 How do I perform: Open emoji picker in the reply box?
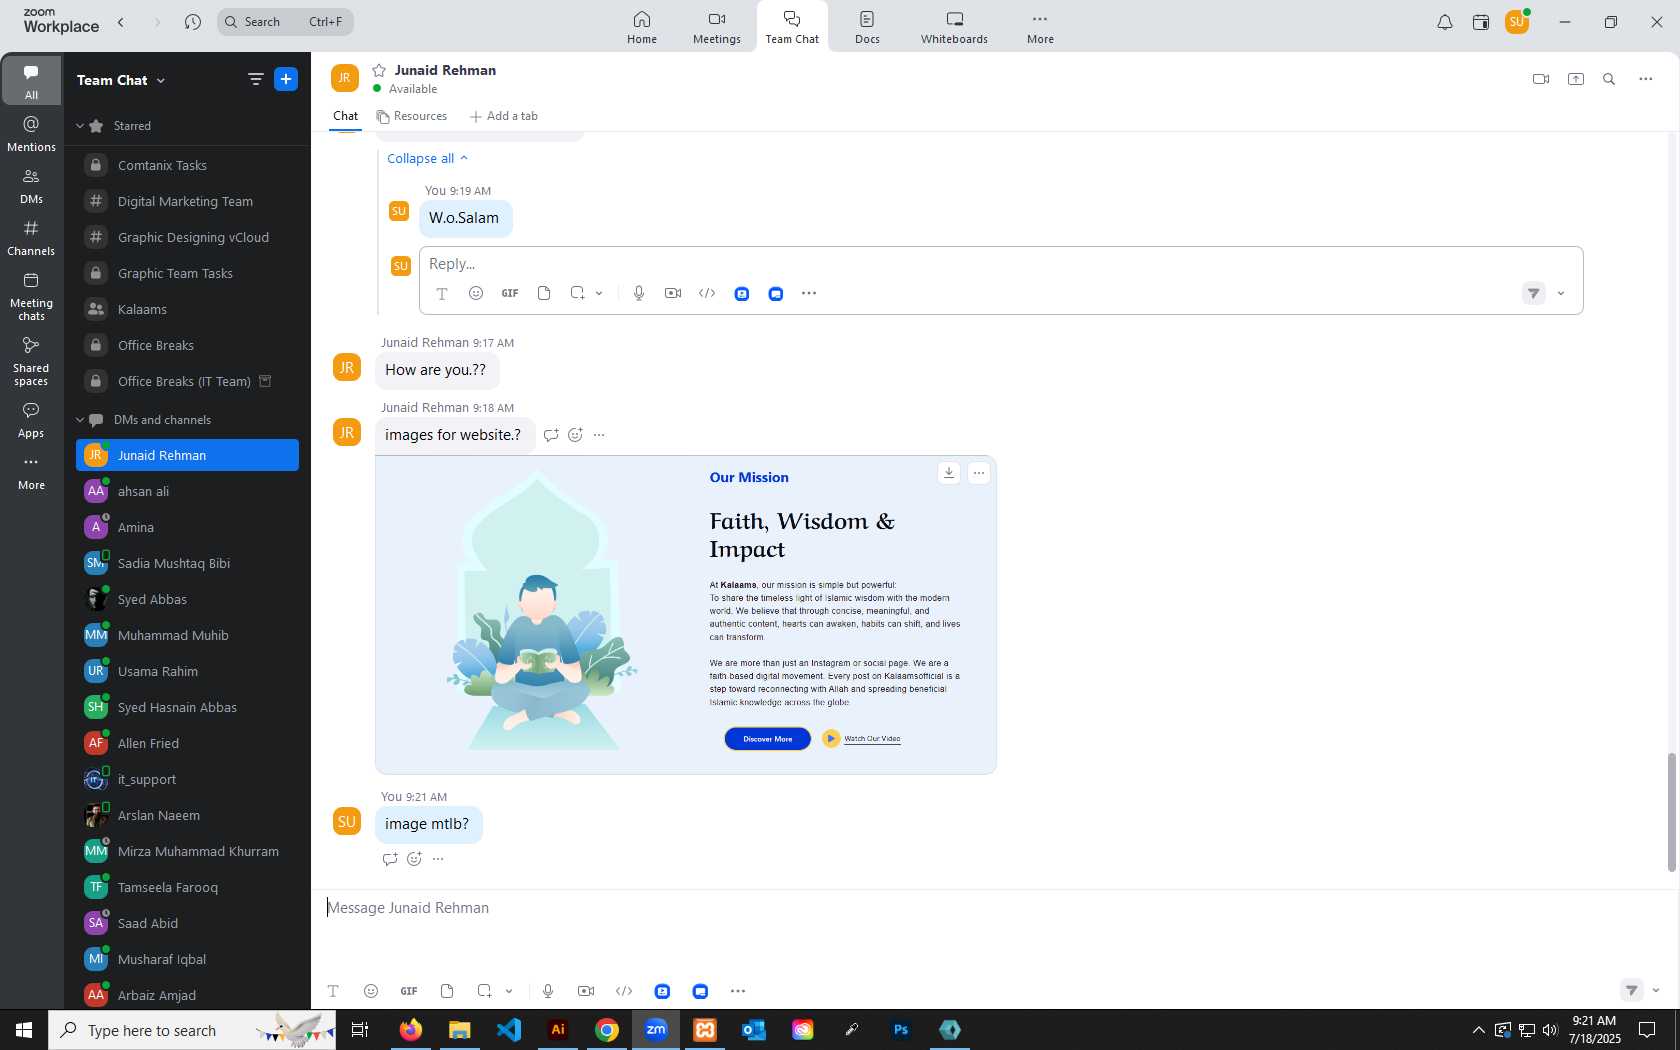pos(476,293)
